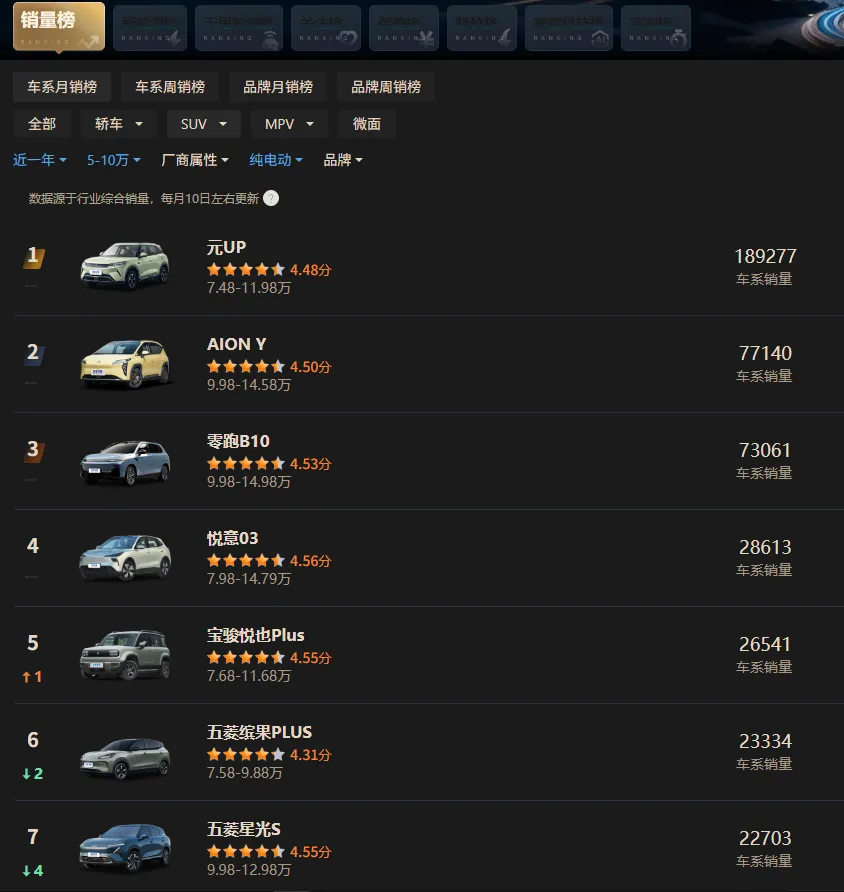Click the 4.53分 star rating of 零跑B10
This screenshot has height=892, width=844.
click(x=269, y=464)
